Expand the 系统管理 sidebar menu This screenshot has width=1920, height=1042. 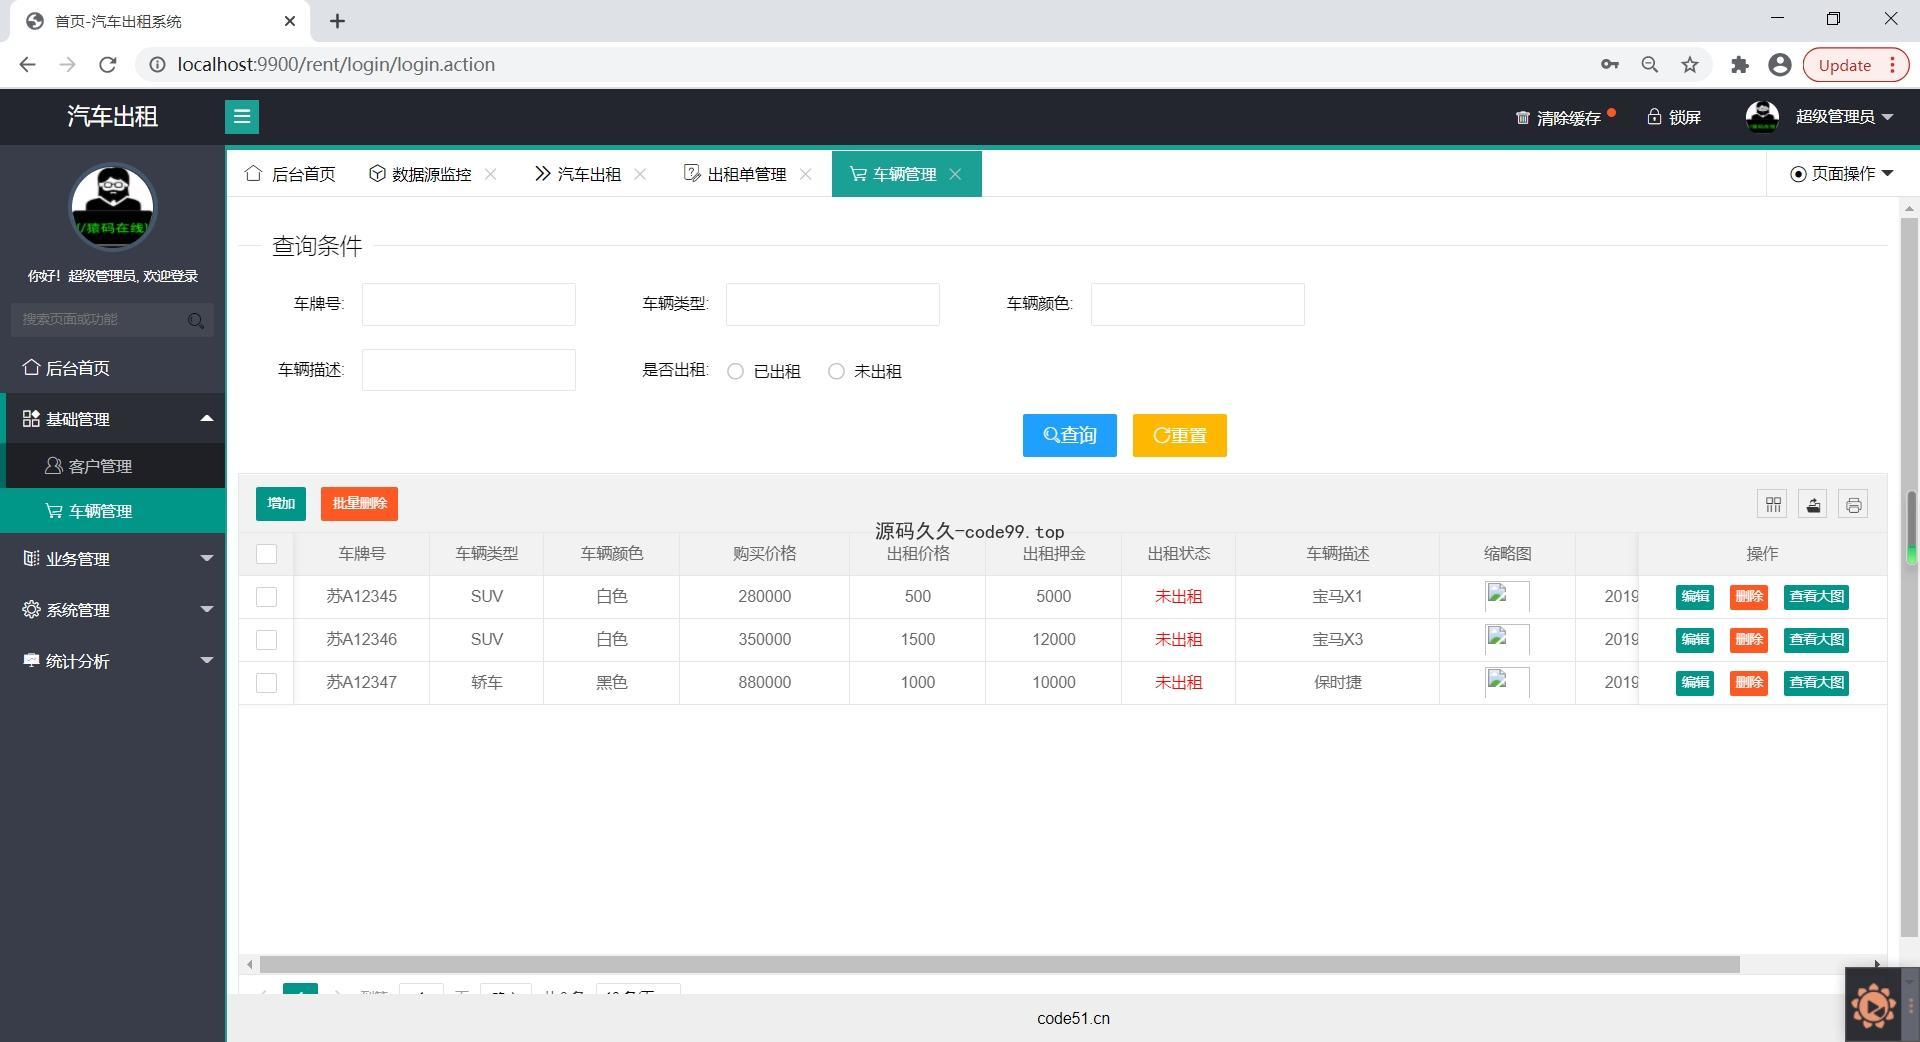click(x=113, y=610)
